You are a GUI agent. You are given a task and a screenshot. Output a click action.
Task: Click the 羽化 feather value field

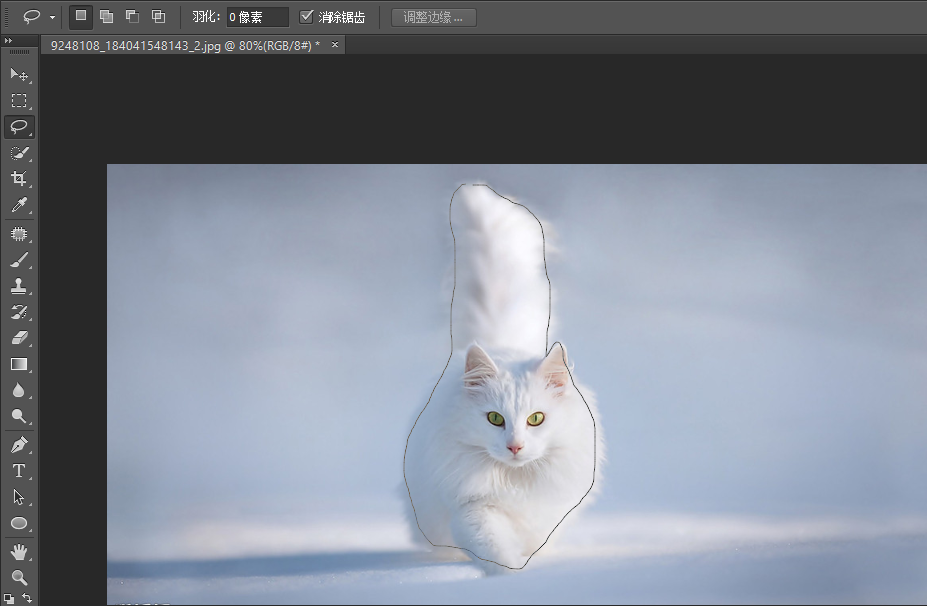pyautogui.click(x=258, y=17)
